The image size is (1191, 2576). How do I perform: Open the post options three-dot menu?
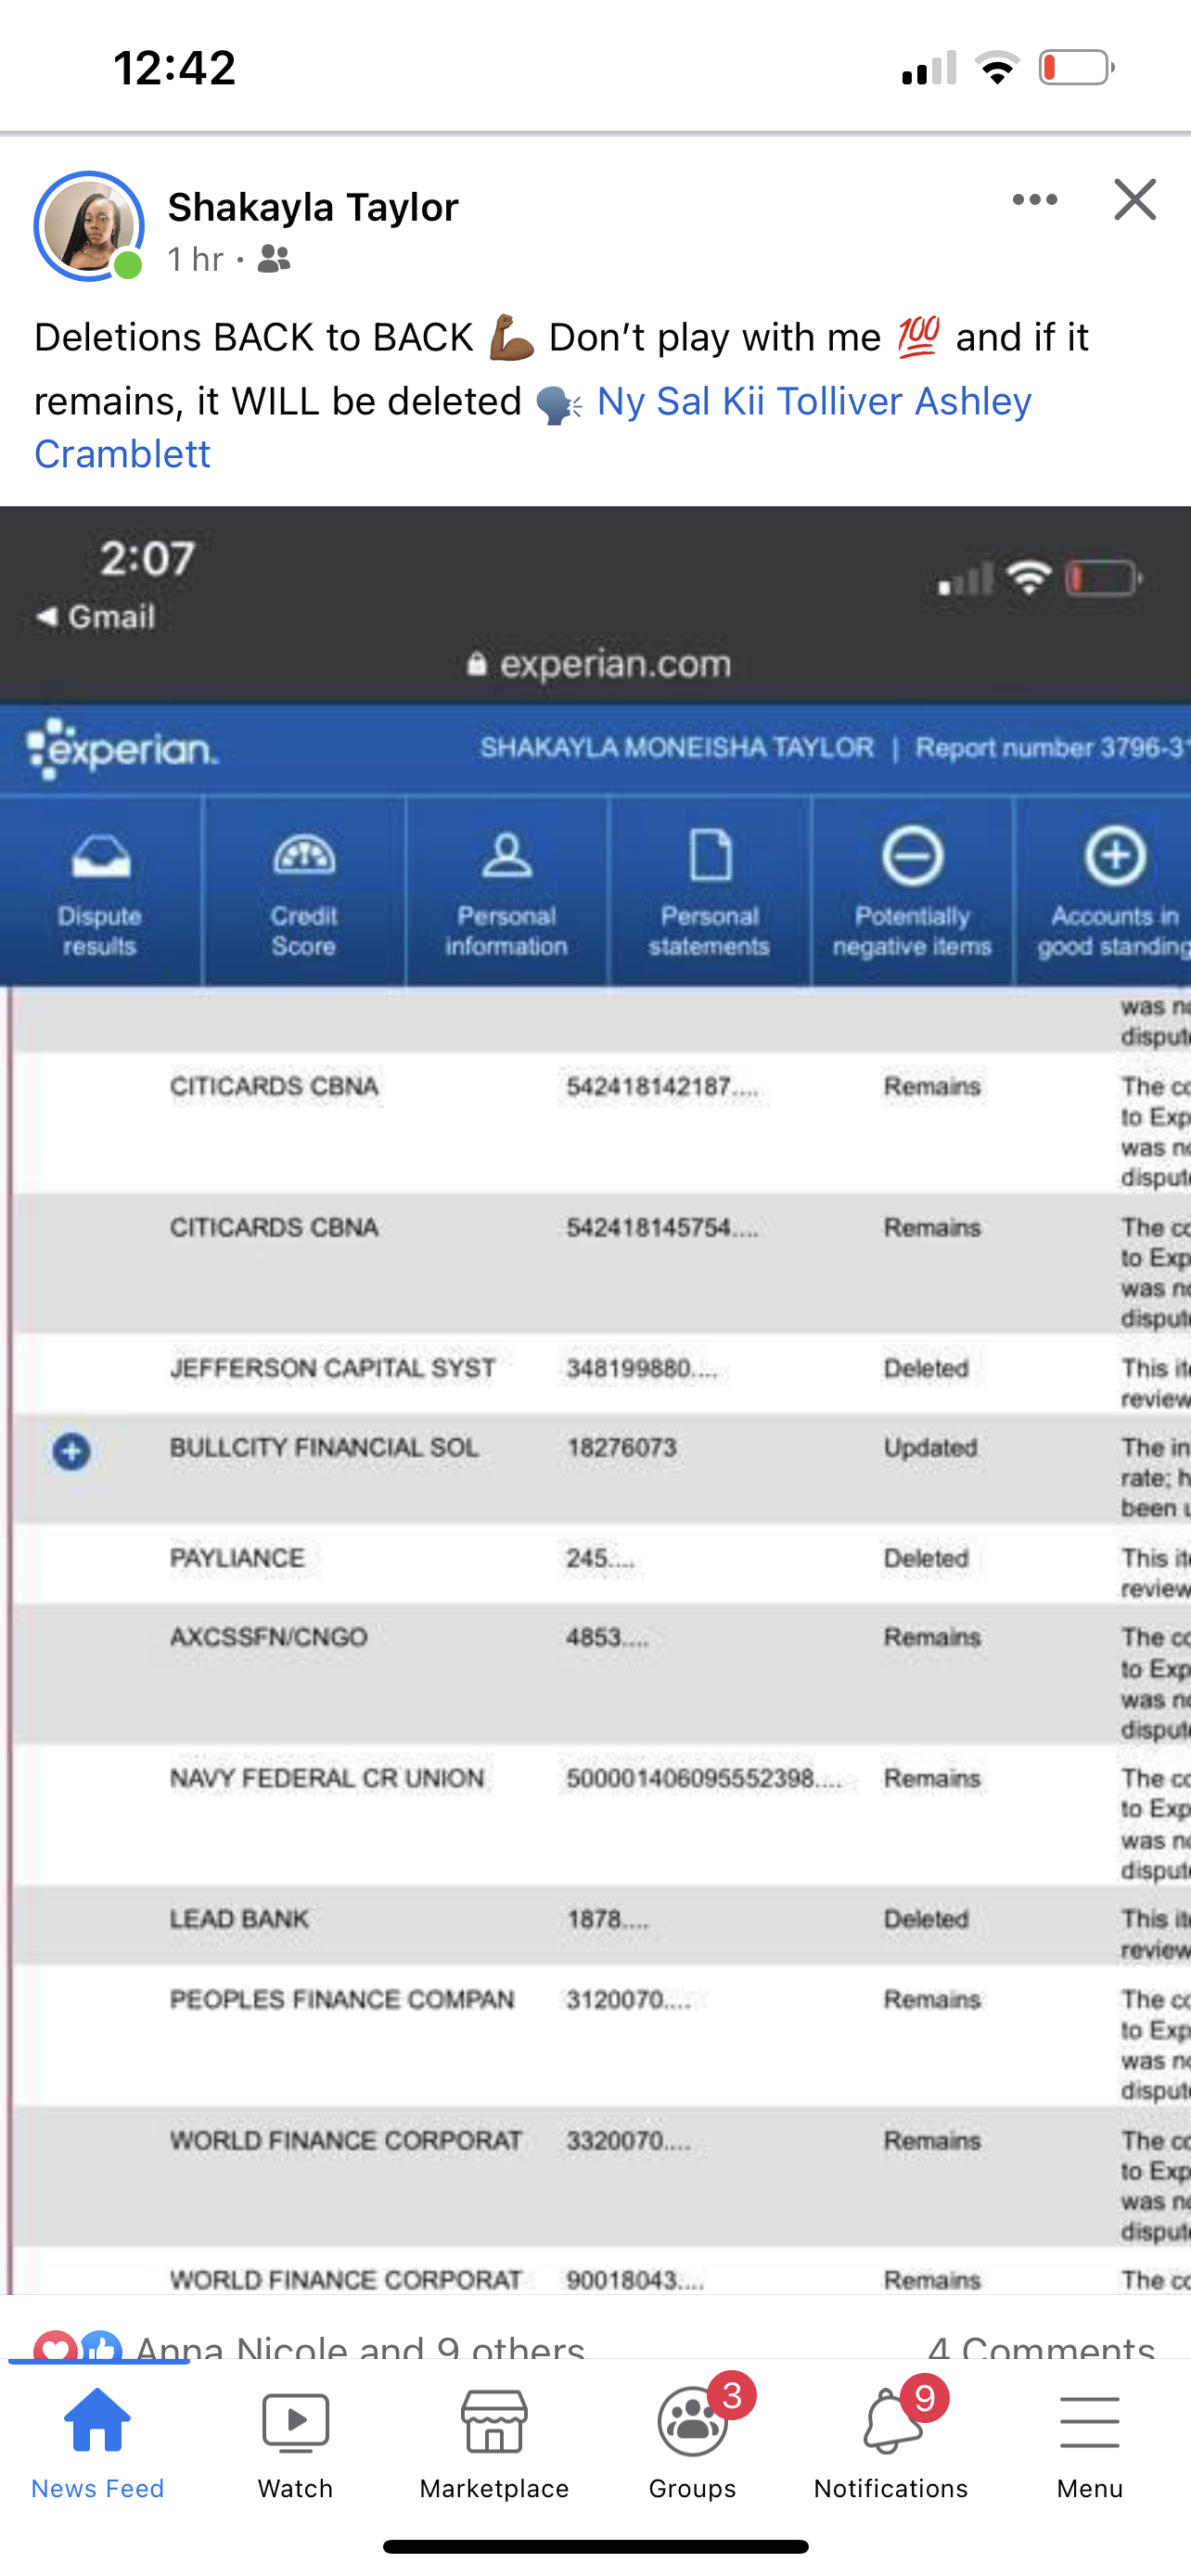(x=1034, y=200)
